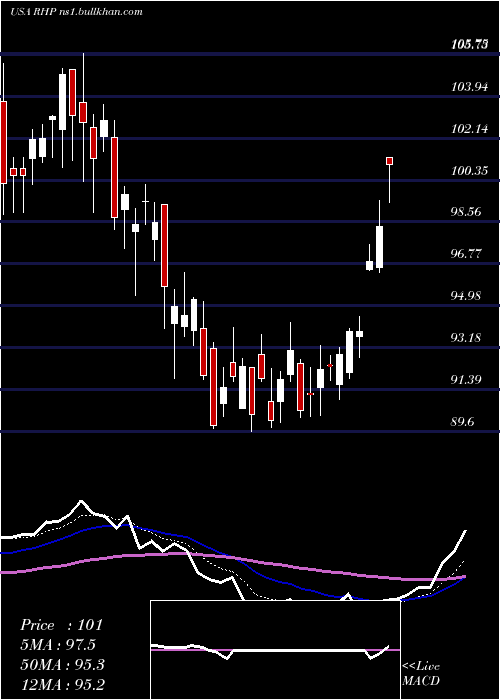Click the 93.18 price axis label

click(466, 338)
